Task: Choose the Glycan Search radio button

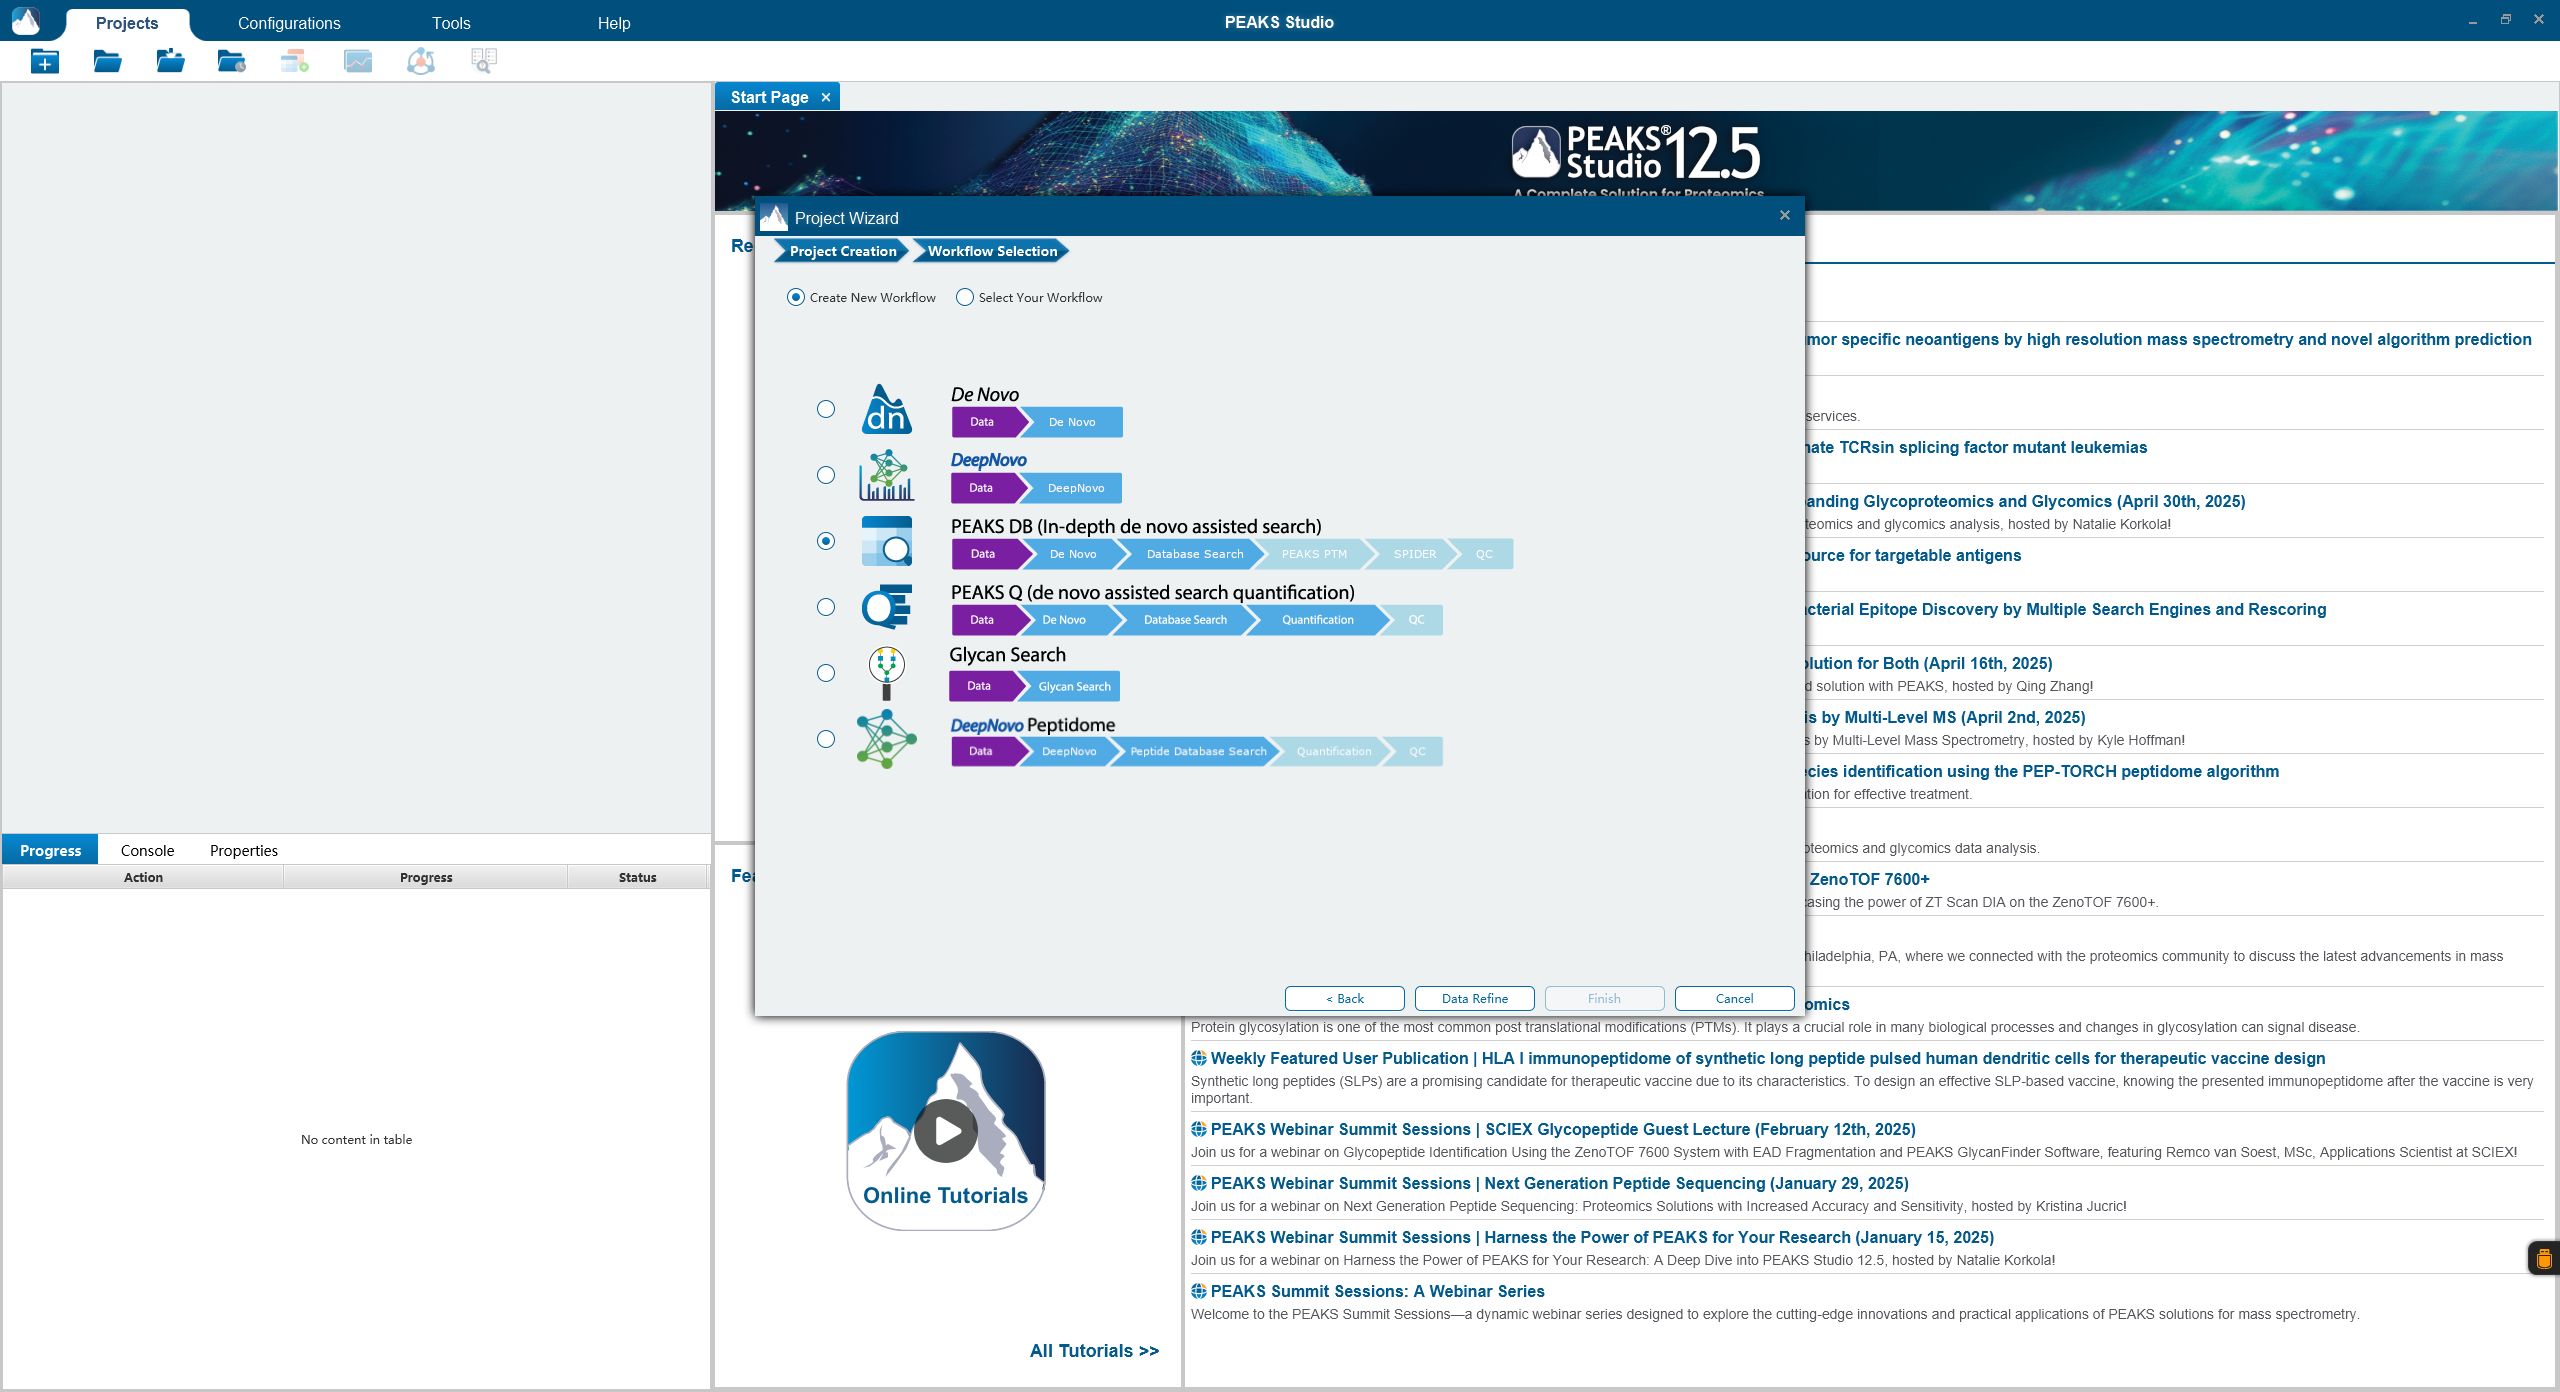Action: 826,673
